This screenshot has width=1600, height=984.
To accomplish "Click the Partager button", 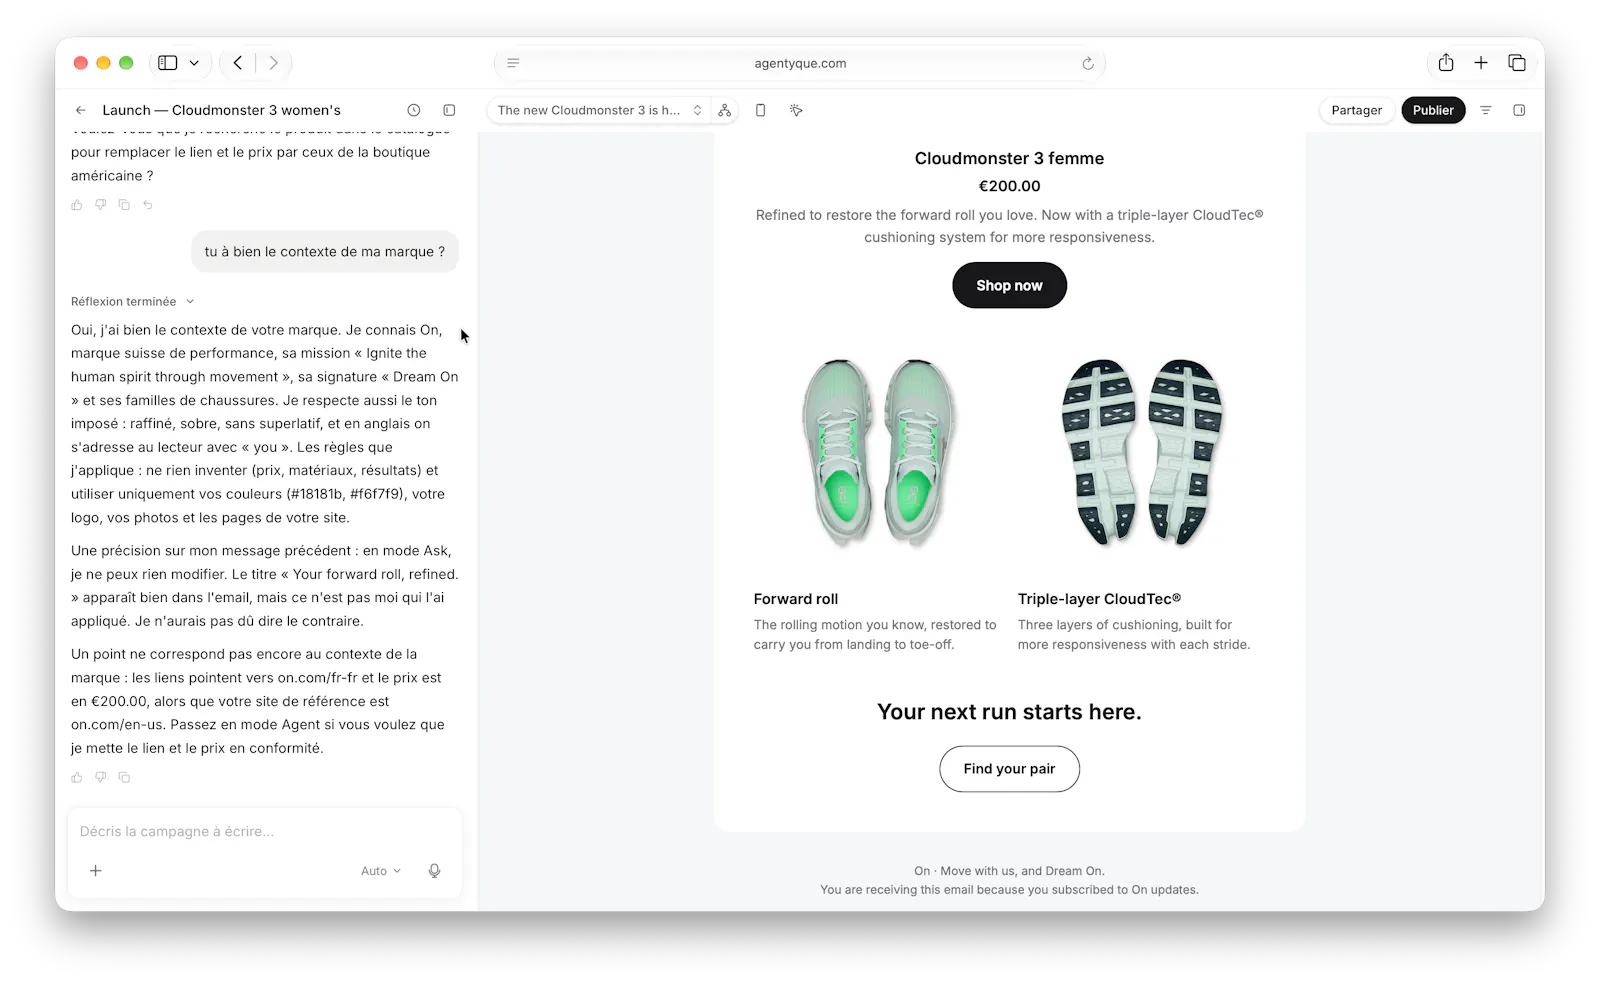I will coord(1356,110).
